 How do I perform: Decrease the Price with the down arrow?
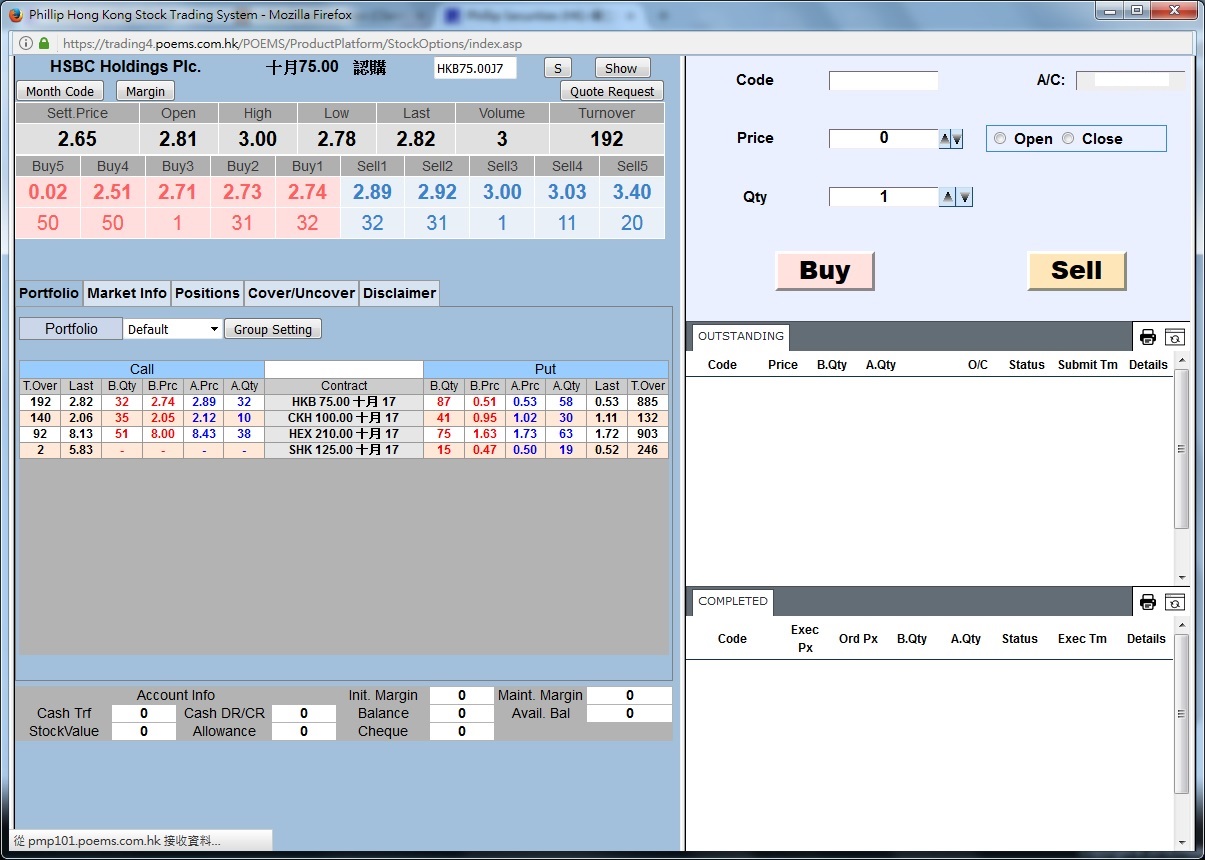click(x=957, y=140)
